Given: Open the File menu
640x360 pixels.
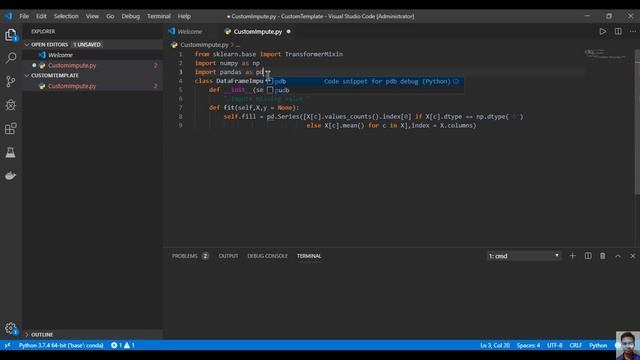Looking at the screenshot, I should point(24,16).
